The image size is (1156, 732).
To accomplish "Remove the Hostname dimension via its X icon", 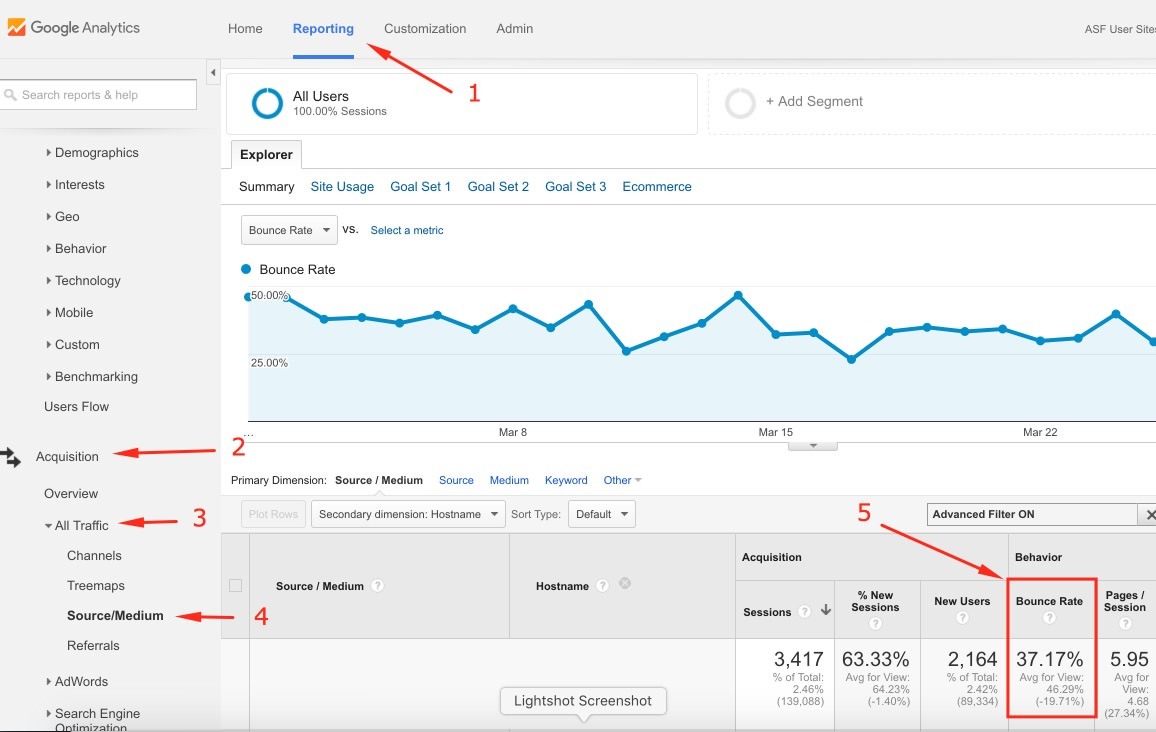I will (625, 585).
